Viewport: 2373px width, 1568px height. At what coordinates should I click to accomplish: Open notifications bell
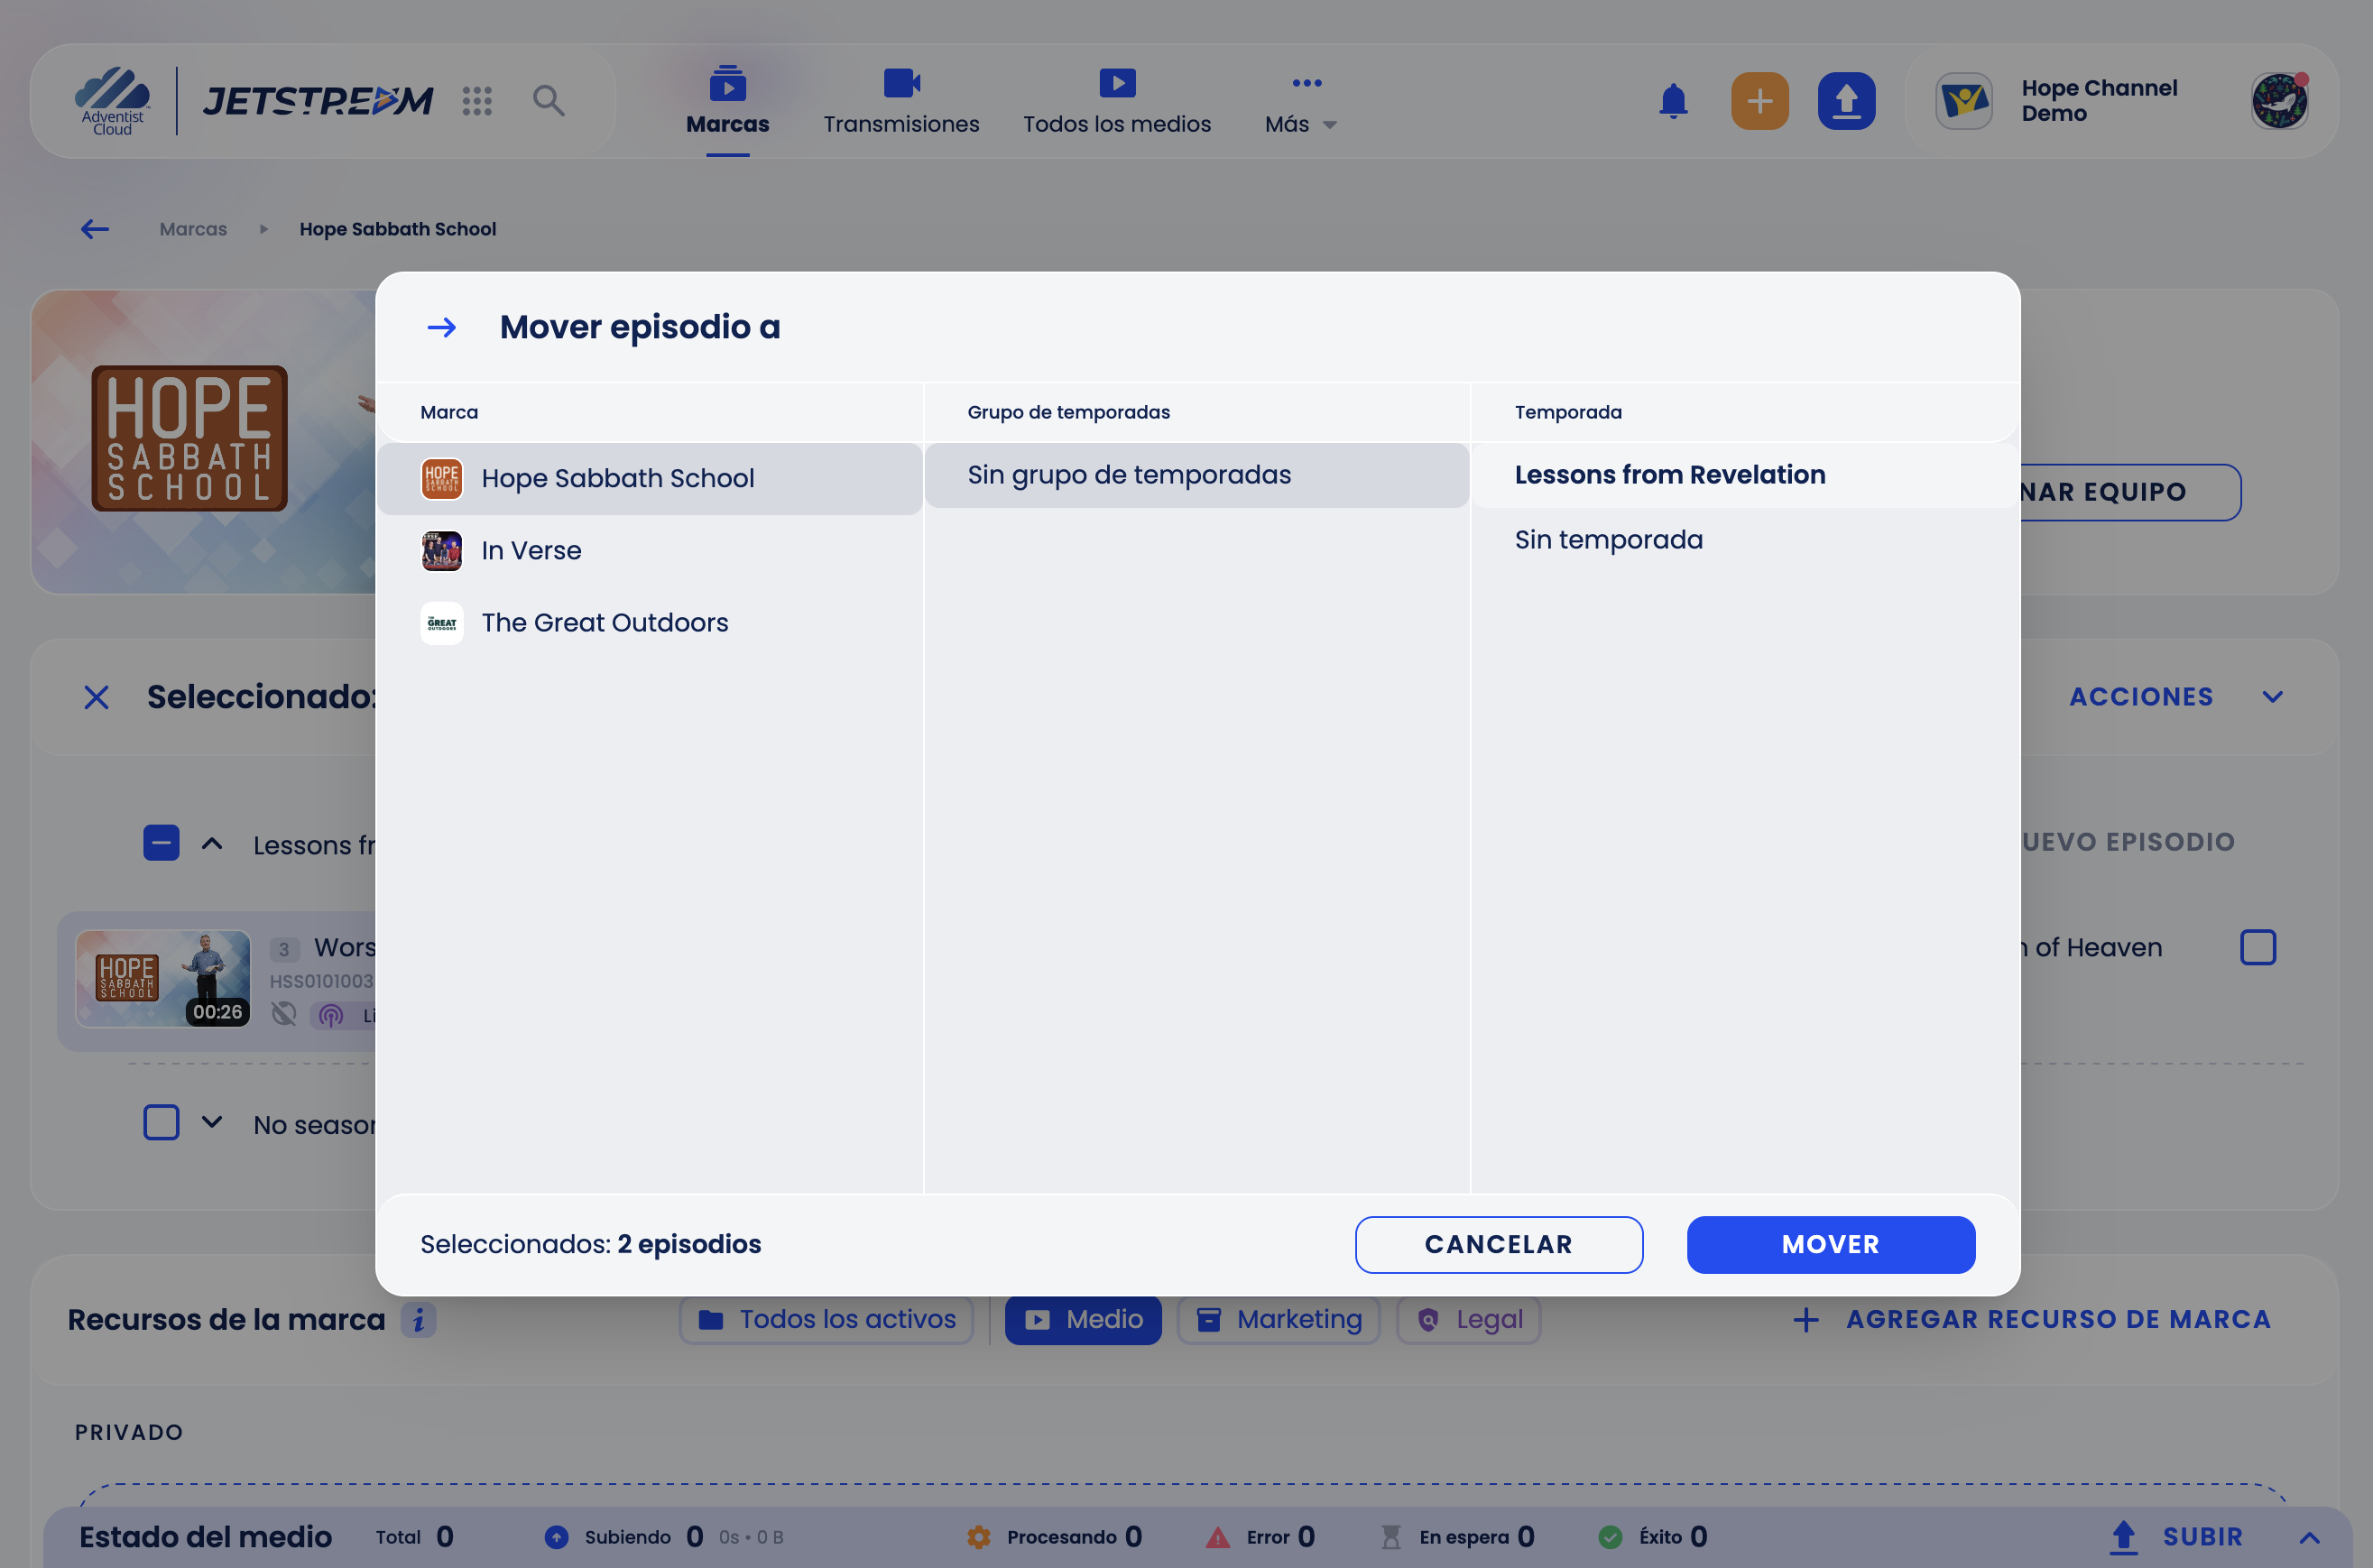[1673, 100]
